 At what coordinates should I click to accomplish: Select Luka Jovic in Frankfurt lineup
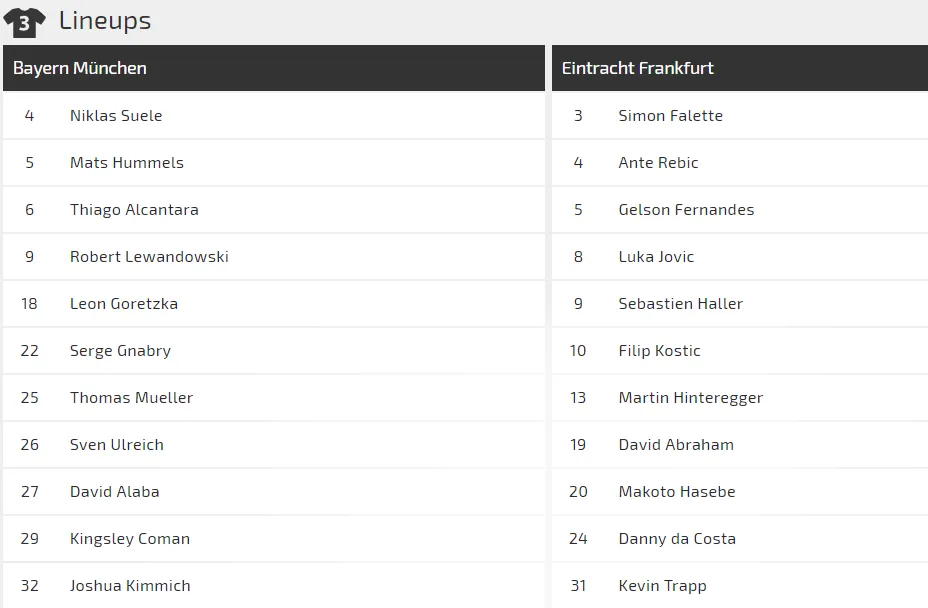[x=656, y=257]
